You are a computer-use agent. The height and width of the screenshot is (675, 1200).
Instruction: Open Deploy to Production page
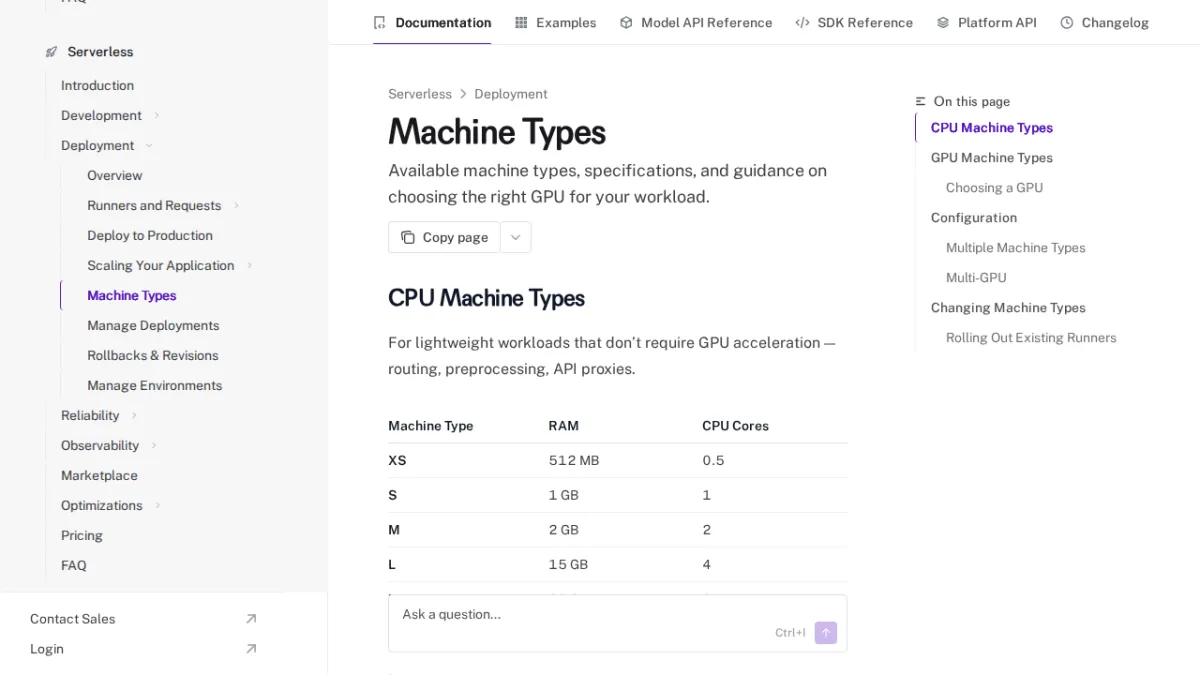(150, 236)
